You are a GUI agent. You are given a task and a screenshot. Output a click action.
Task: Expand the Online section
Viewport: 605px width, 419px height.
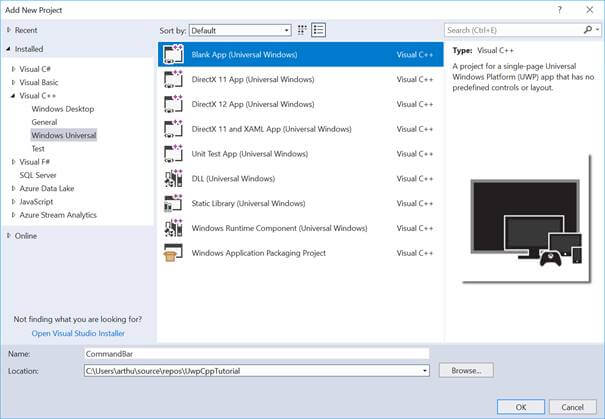9,236
